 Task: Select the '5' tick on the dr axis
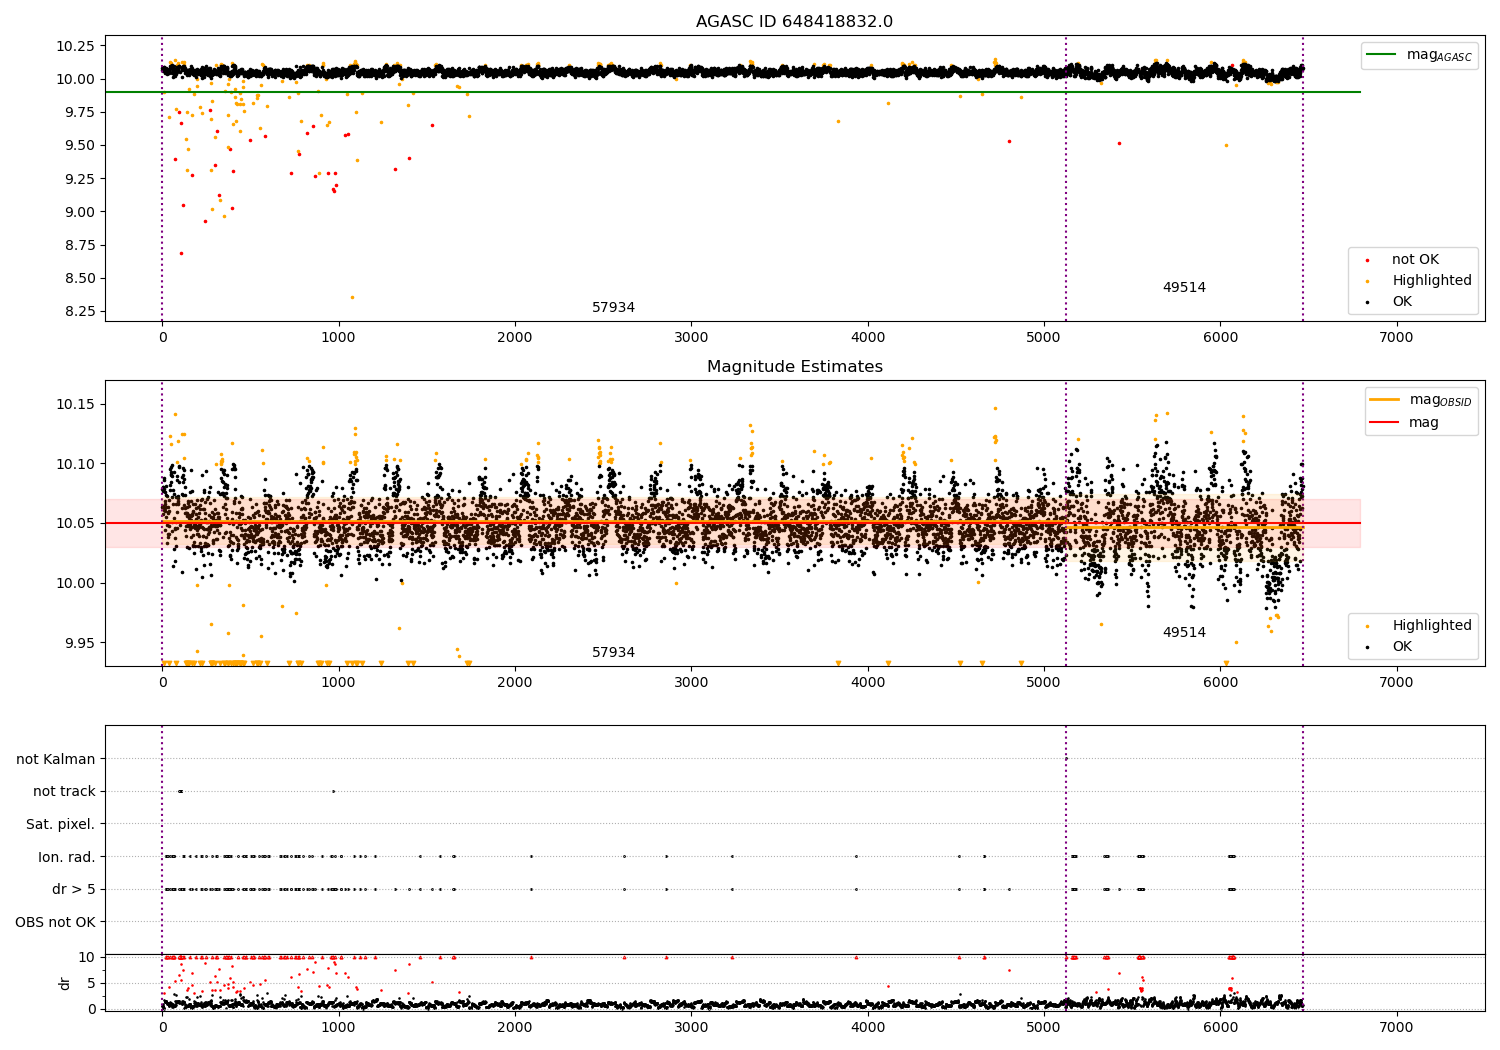(x=91, y=983)
